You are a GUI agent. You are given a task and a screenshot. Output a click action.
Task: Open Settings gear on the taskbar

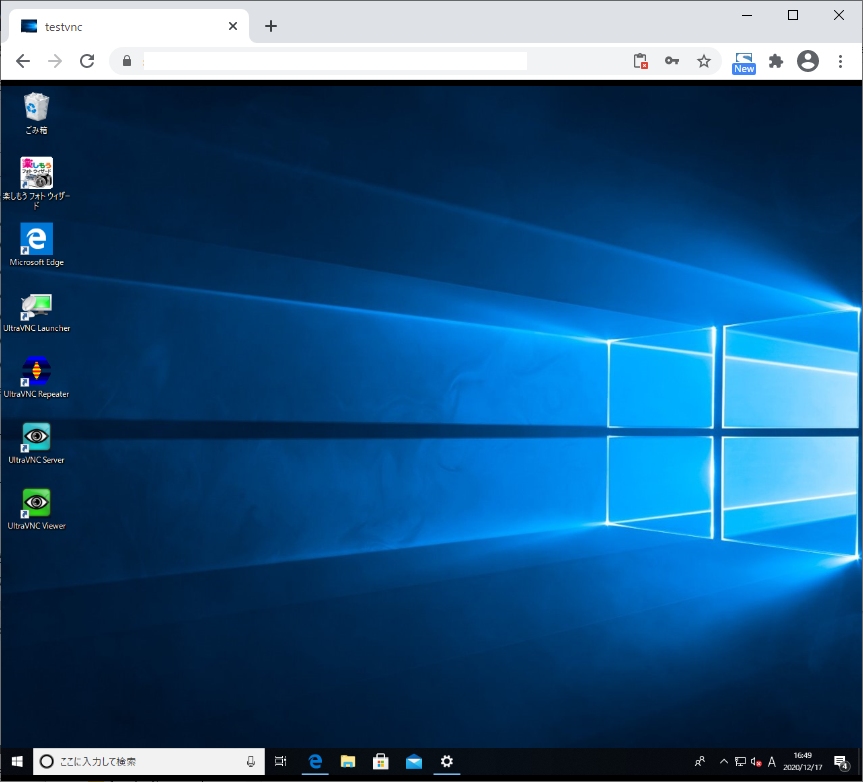point(447,761)
